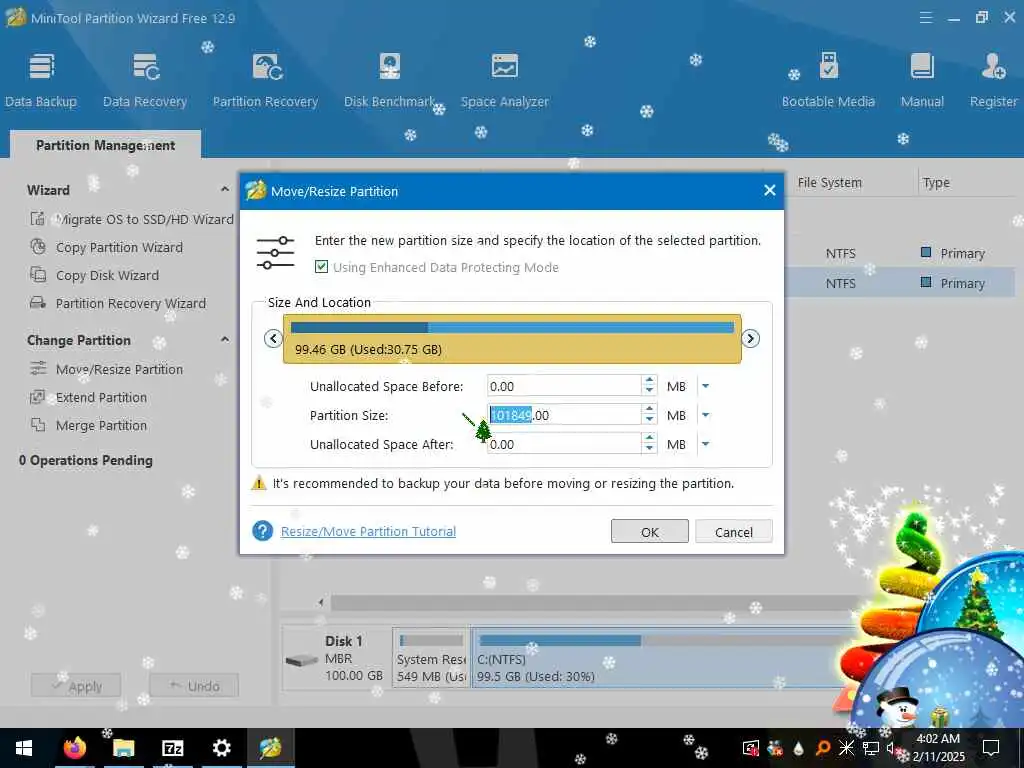
Task: Collapse the Wizard section
Action: point(225,189)
